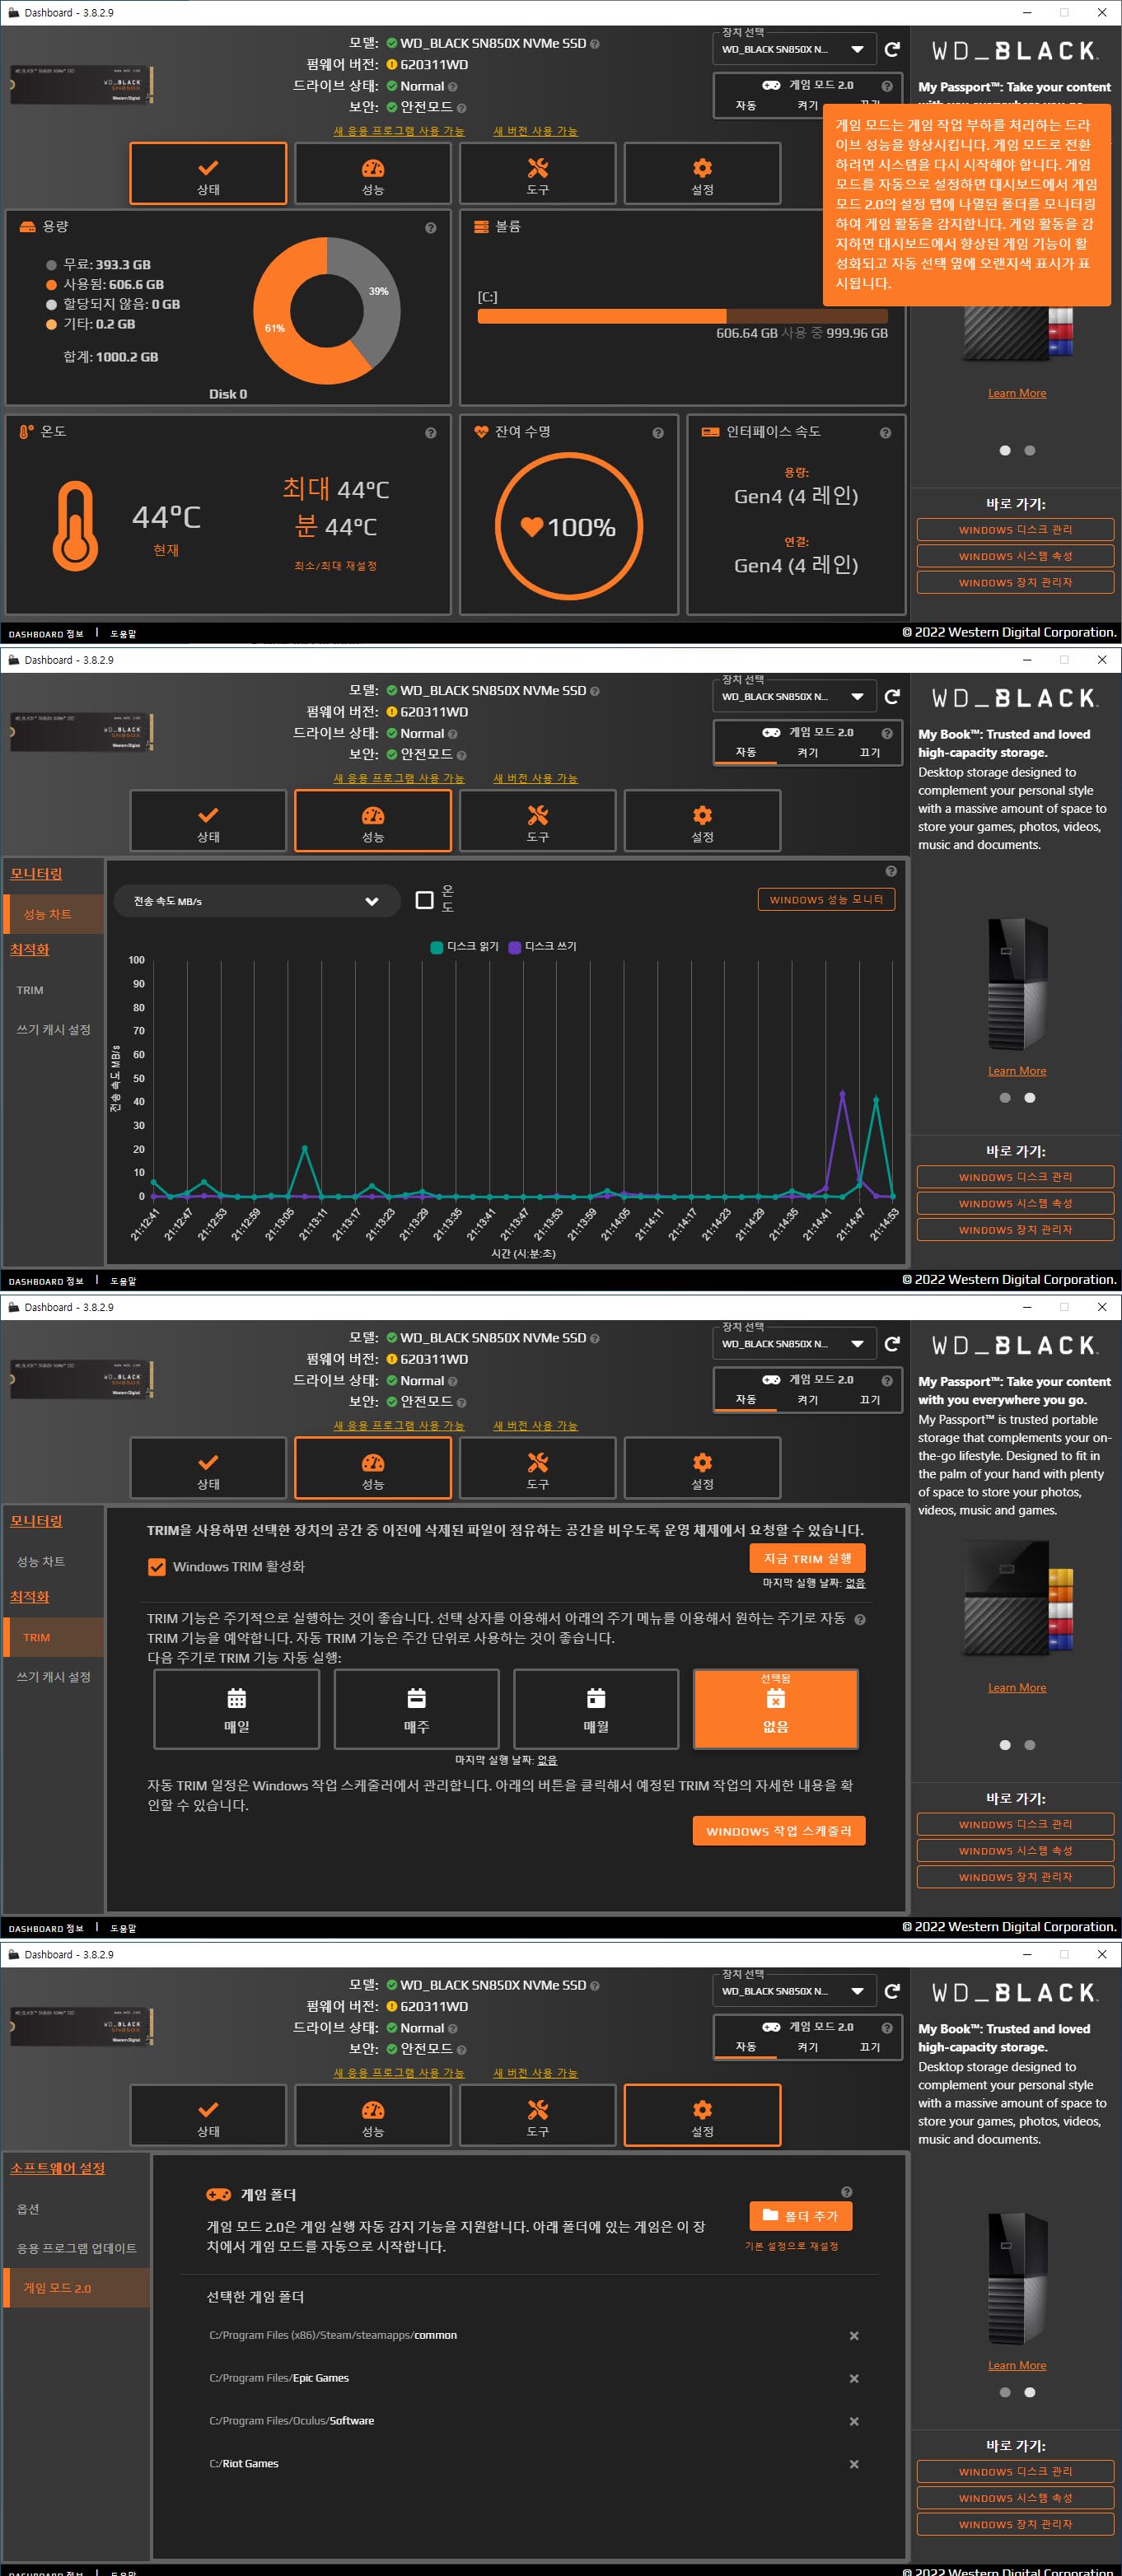Set game mode to 끄기 in game folder window
Viewport: 1122px width, 2576px height.
870,2046
